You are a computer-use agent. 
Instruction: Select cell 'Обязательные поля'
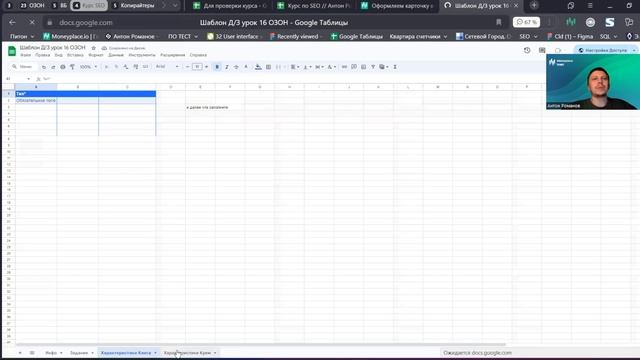point(36,100)
